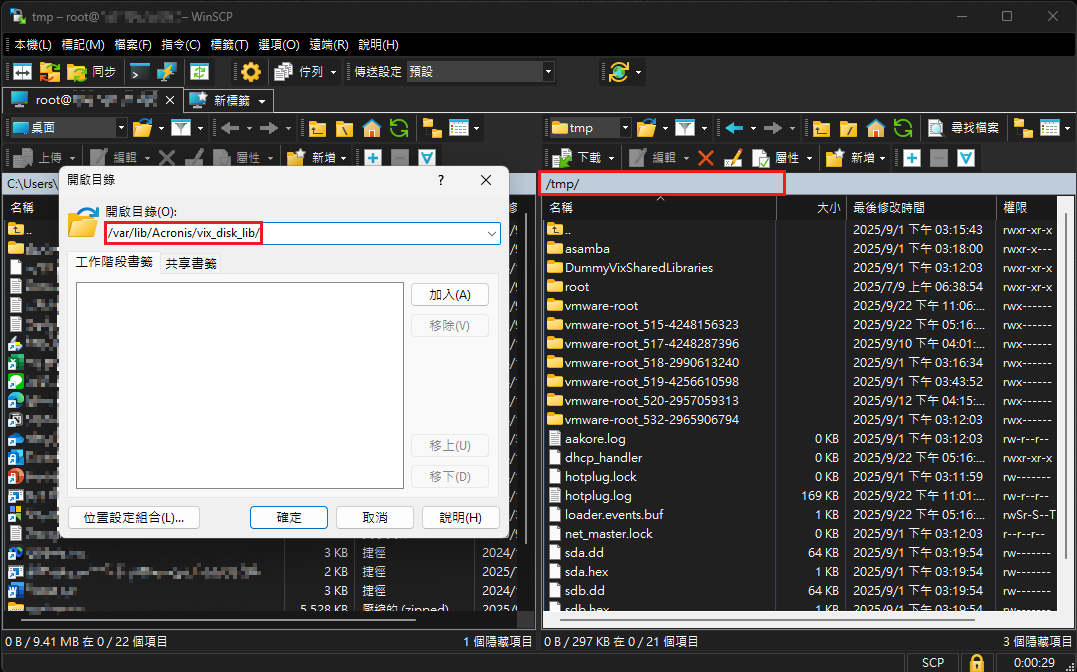Click 確定 OK button
This screenshot has width=1077, height=672.
click(288, 517)
